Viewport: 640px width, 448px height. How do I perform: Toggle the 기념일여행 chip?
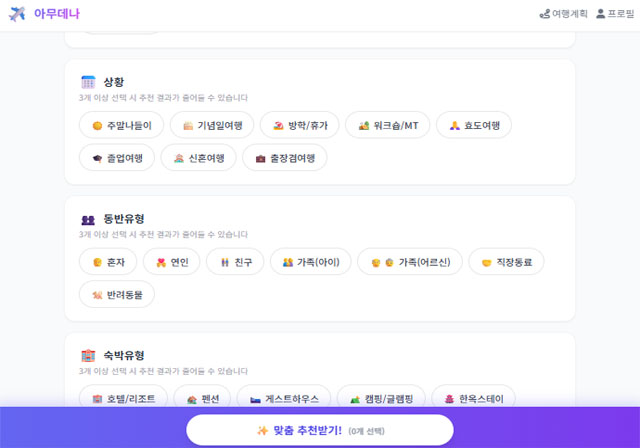(212, 125)
